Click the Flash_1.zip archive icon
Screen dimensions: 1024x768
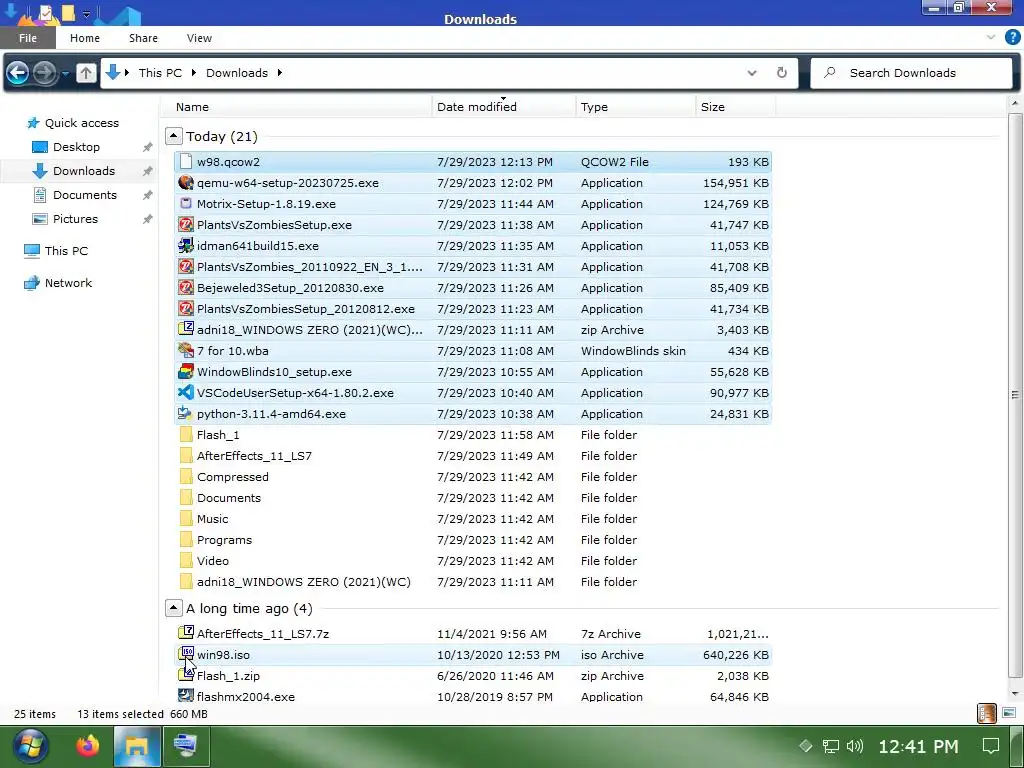185,675
